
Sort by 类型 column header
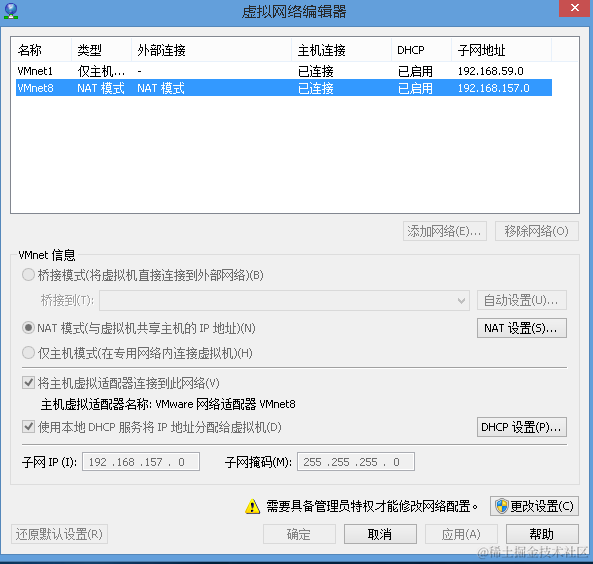point(101,50)
